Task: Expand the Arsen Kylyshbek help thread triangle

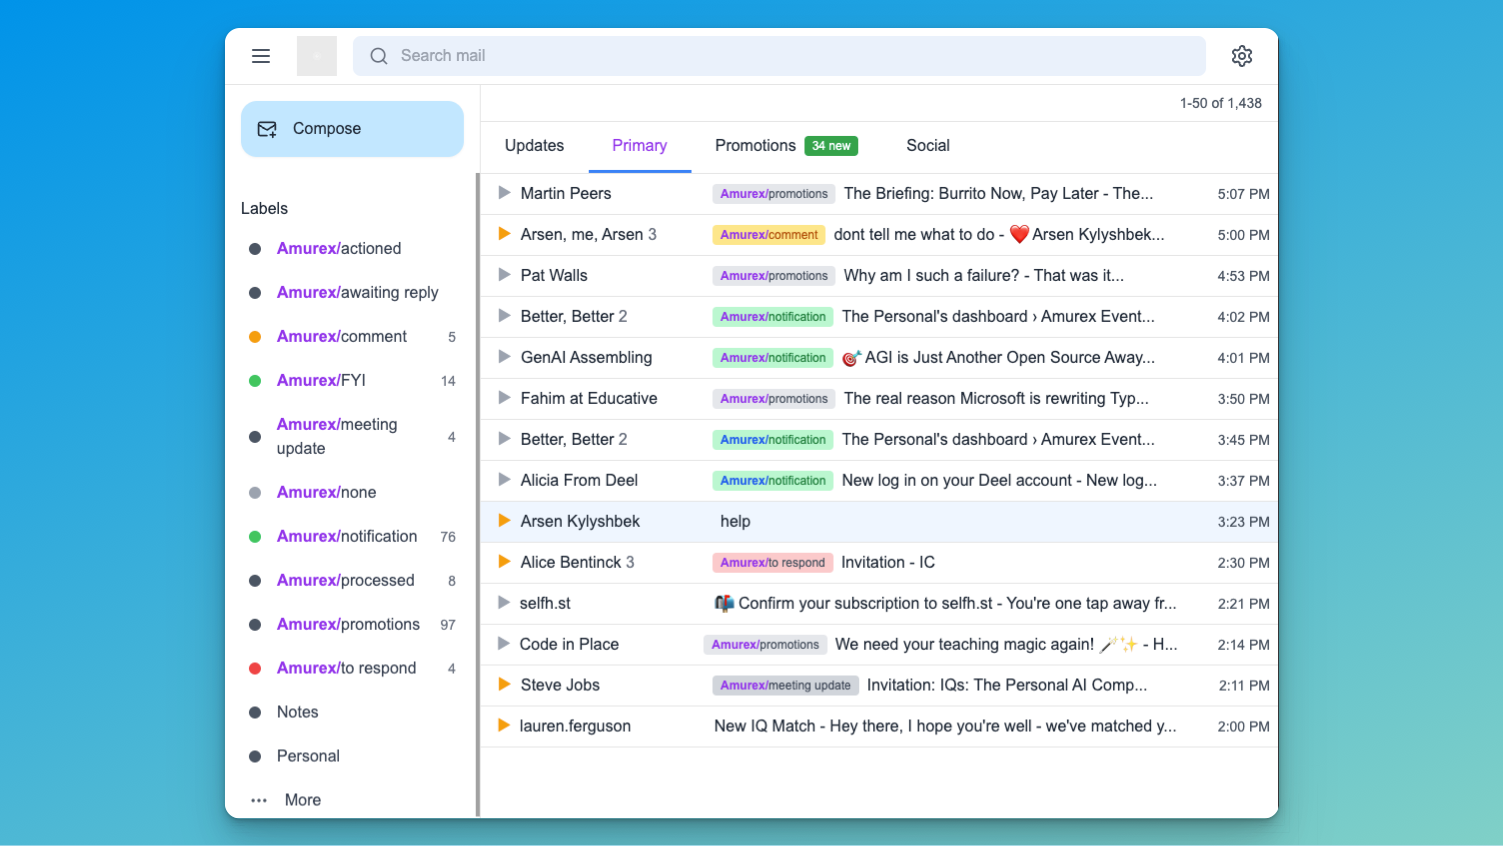Action: [x=503, y=521]
